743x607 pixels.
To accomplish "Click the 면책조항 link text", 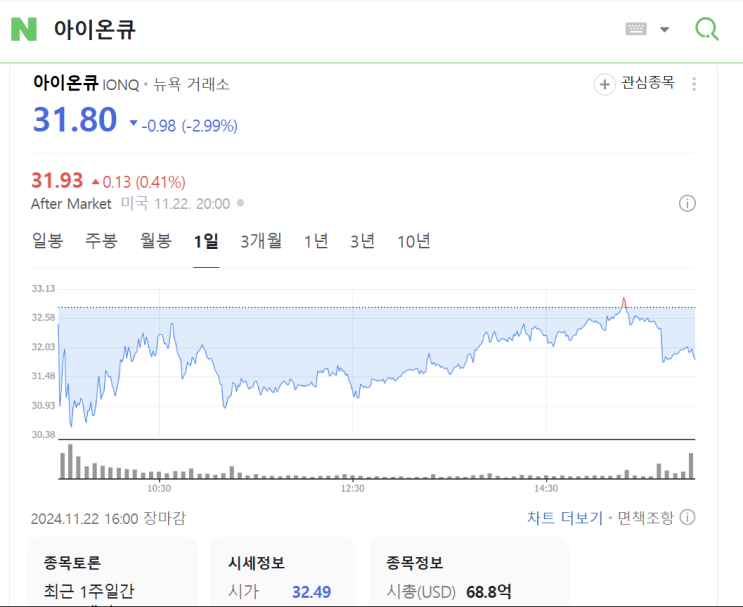I will coord(645,518).
